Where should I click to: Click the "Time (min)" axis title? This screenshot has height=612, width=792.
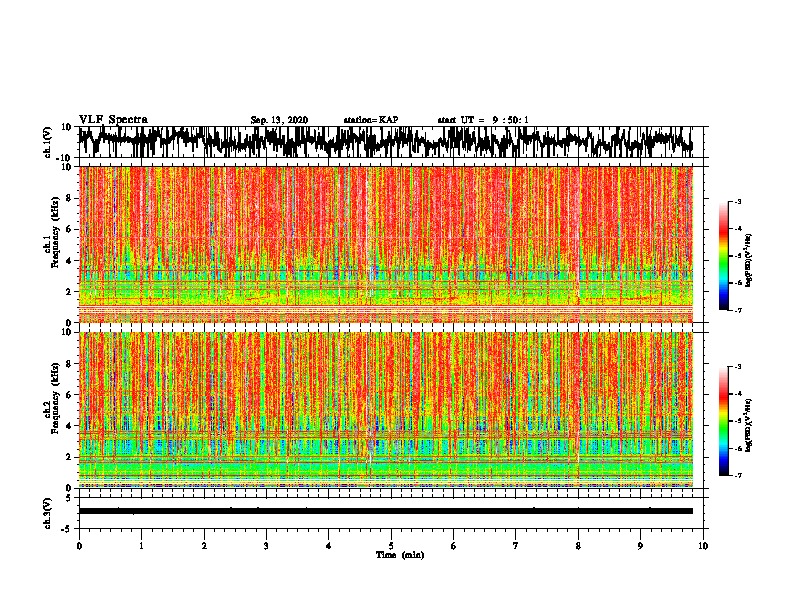[400, 555]
